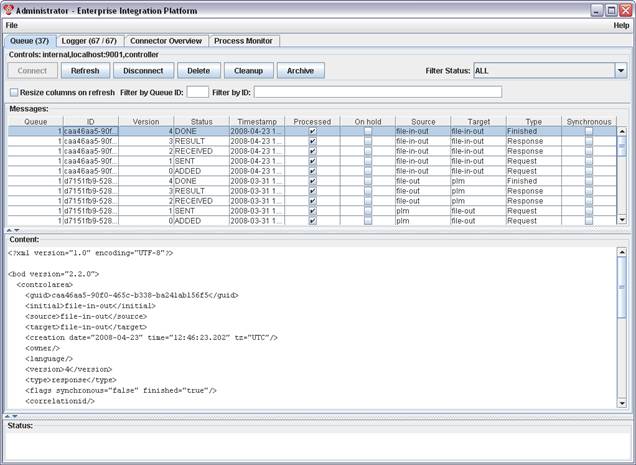Image resolution: width=636 pixels, height=465 pixels.
Task: Click the messages table scrollbar thumb
Action: (x=621, y=146)
